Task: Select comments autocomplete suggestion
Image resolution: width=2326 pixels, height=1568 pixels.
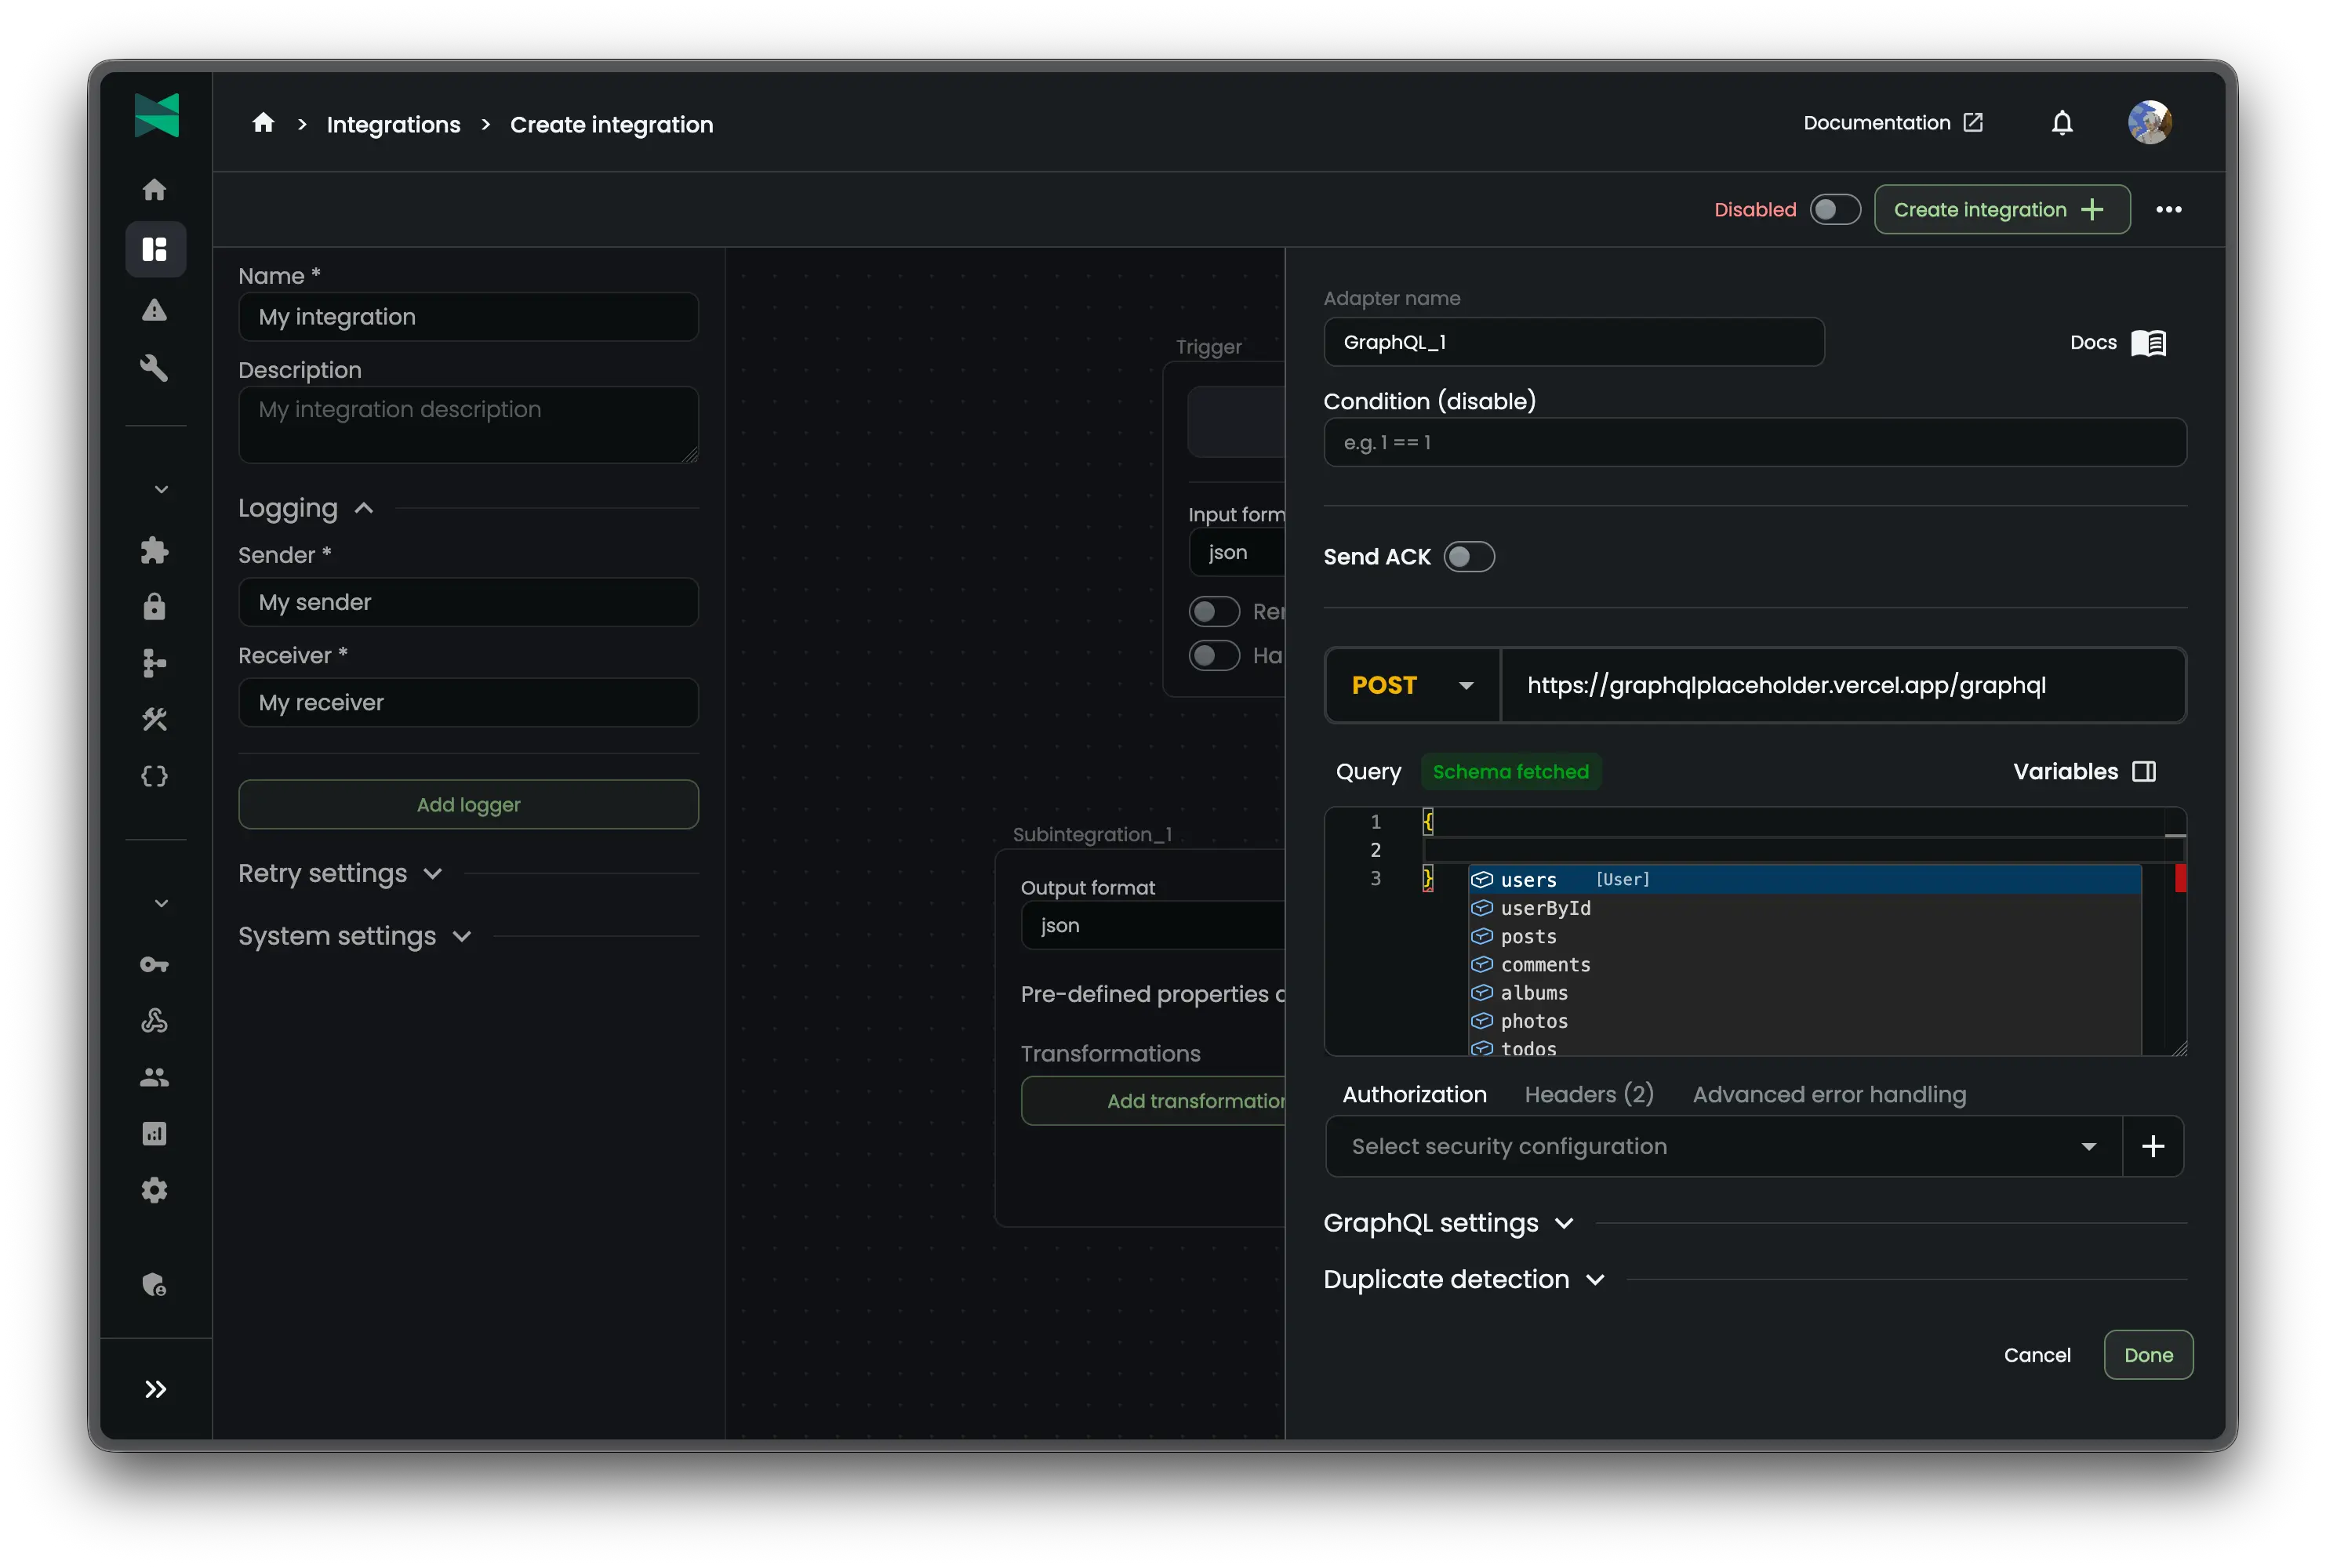Action: (1805, 964)
